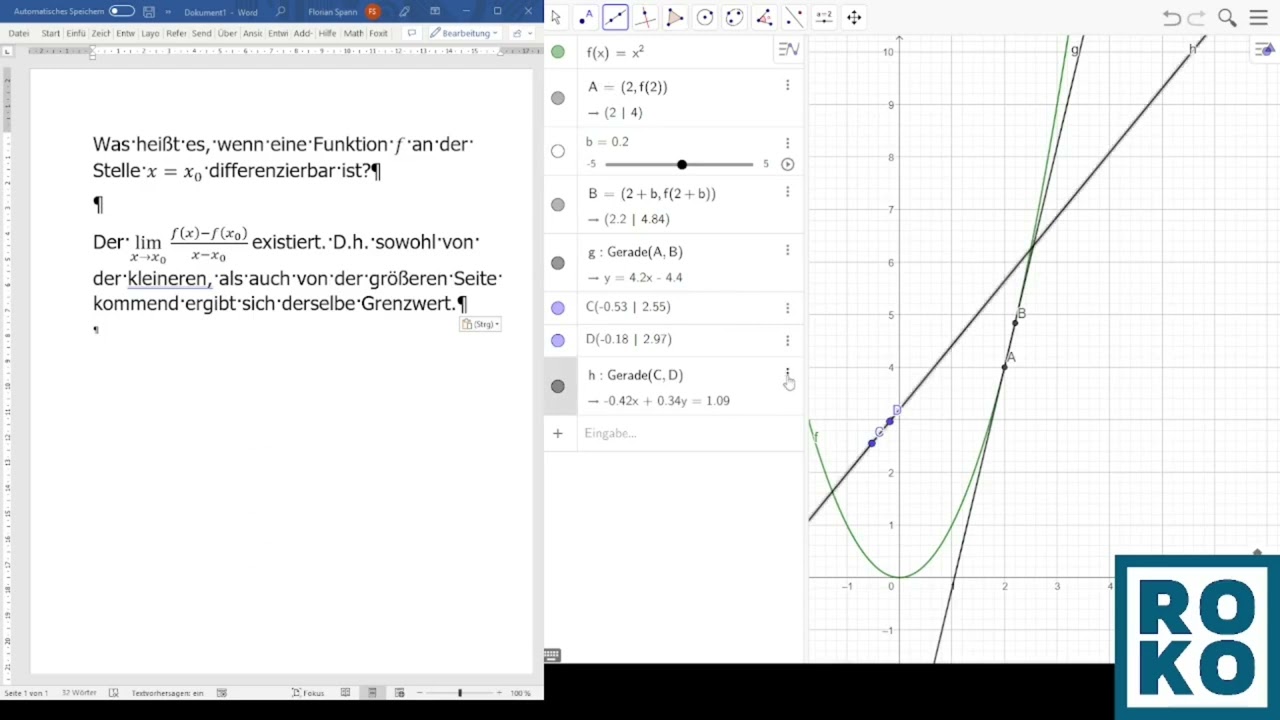The height and width of the screenshot is (720, 1280).
Task: Toggle visibility of point A = (2, f(2))
Action: 558,98
